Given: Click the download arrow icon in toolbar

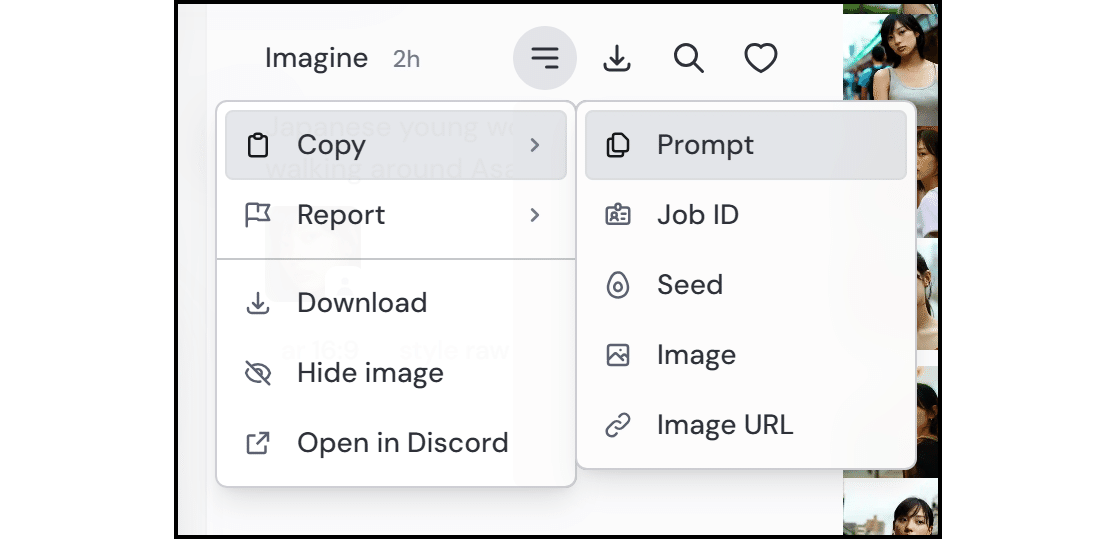Looking at the screenshot, I should point(617,59).
